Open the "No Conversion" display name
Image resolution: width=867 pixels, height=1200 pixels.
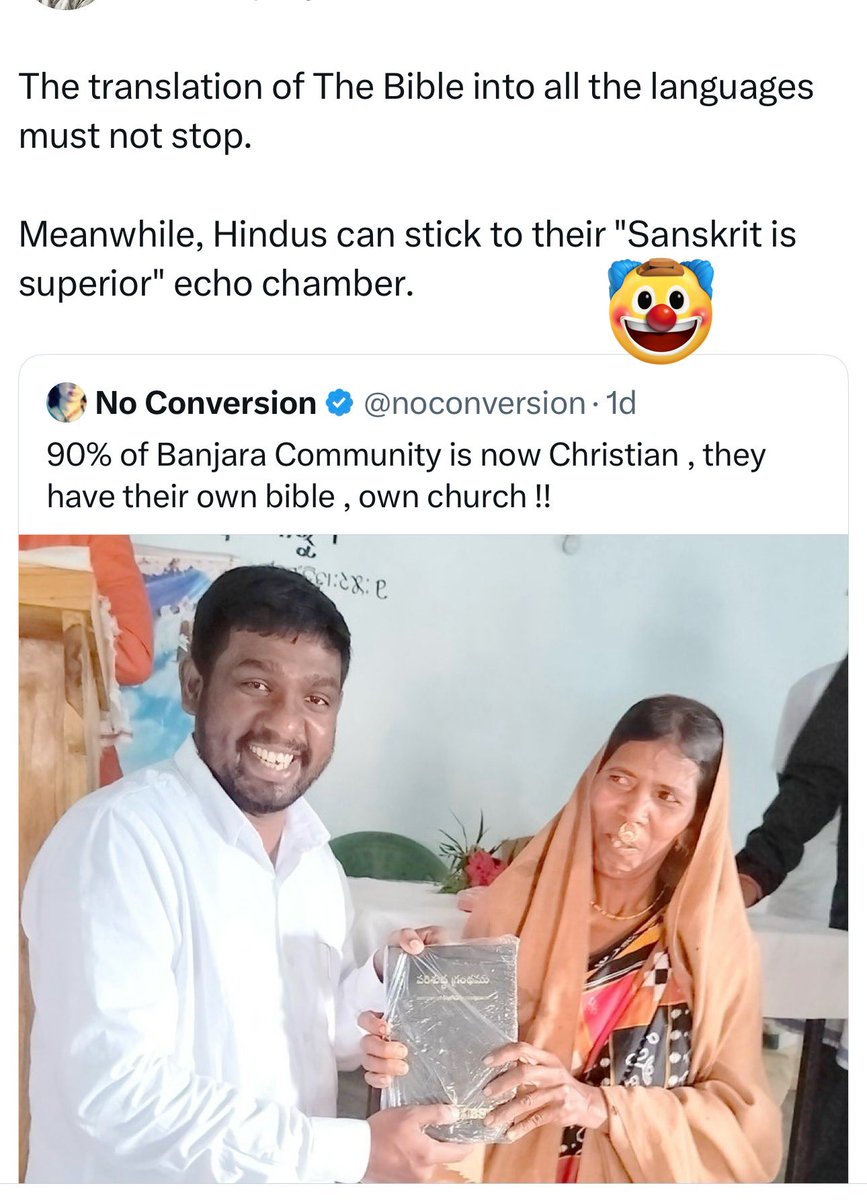pos(206,404)
